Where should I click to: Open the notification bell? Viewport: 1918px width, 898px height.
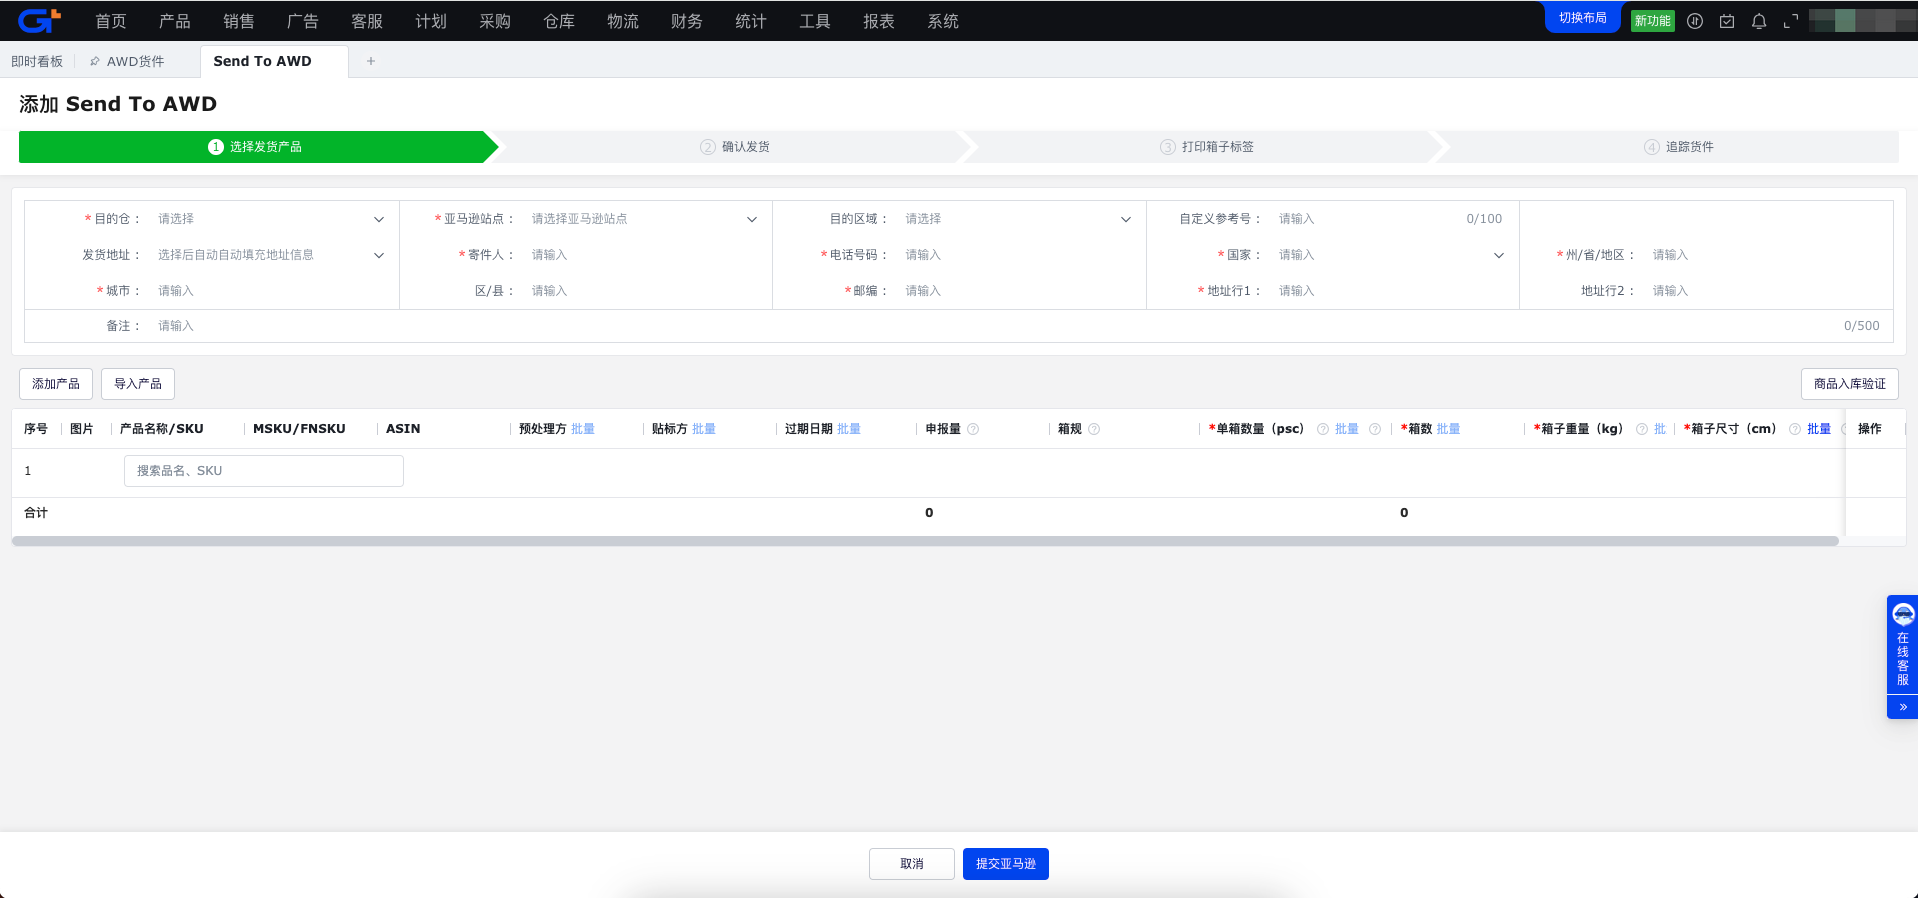tap(1759, 21)
